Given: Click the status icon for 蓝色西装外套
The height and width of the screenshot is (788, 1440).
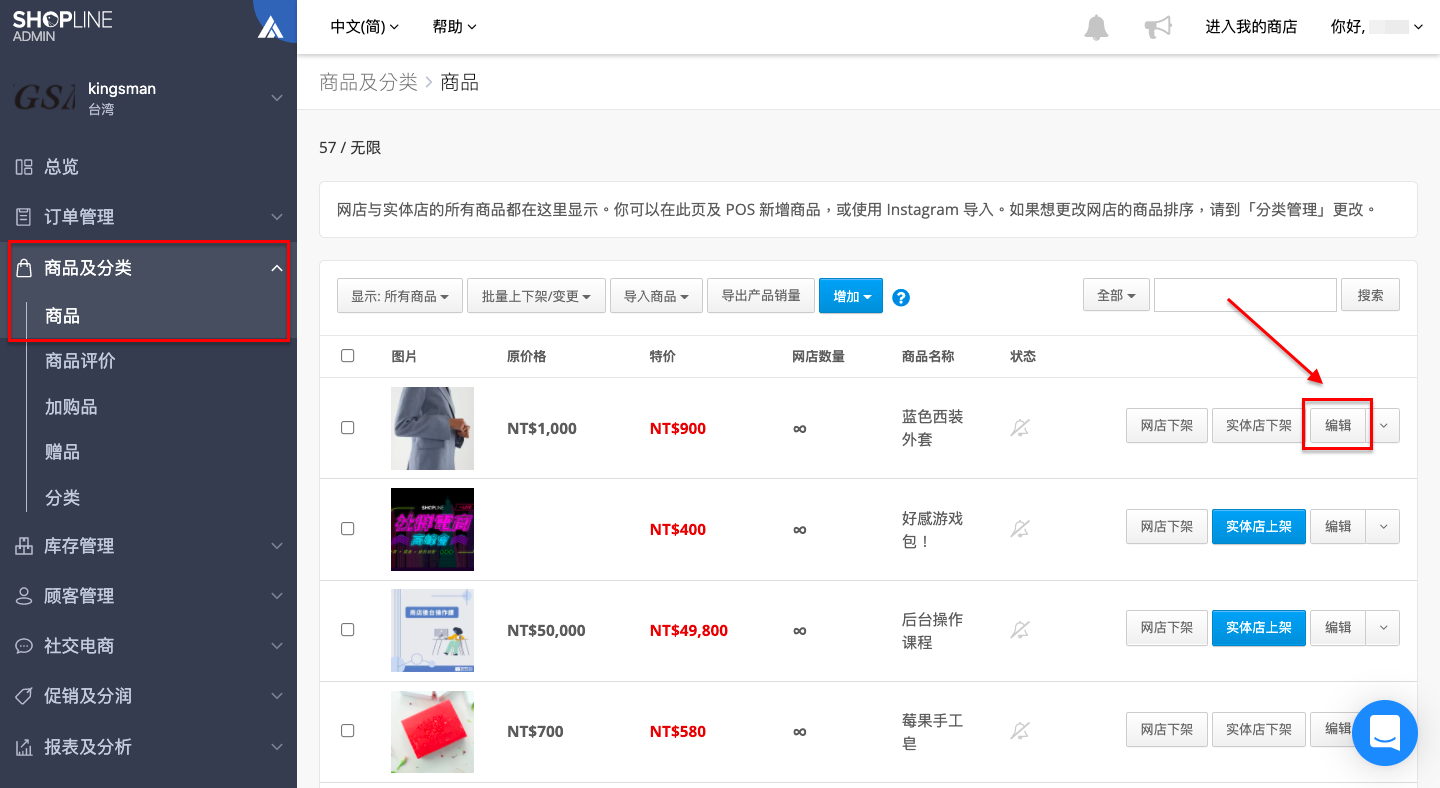Looking at the screenshot, I should click(x=1020, y=428).
